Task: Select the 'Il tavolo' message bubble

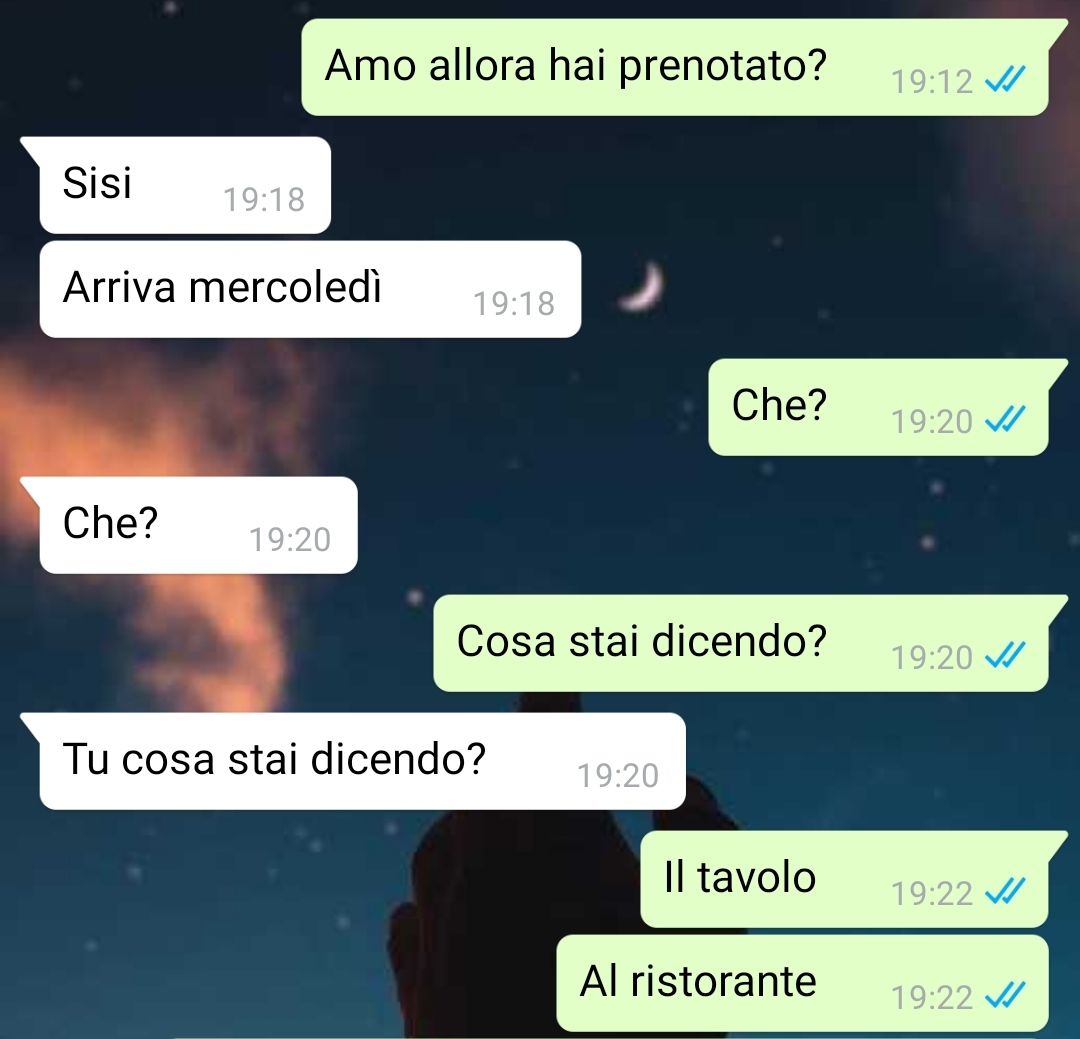Action: (846, 879)
